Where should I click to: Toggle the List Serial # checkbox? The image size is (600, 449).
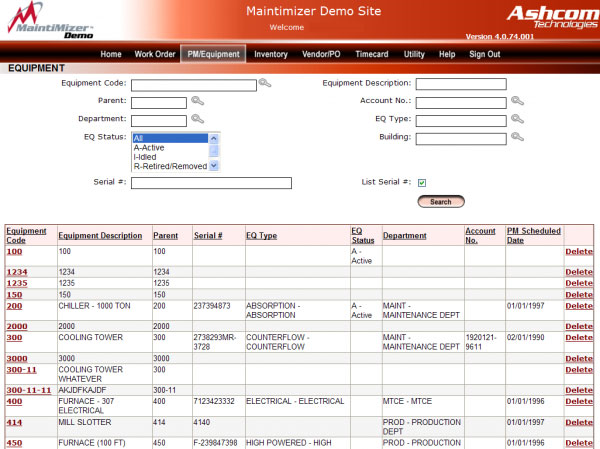(x=422, y=182)
